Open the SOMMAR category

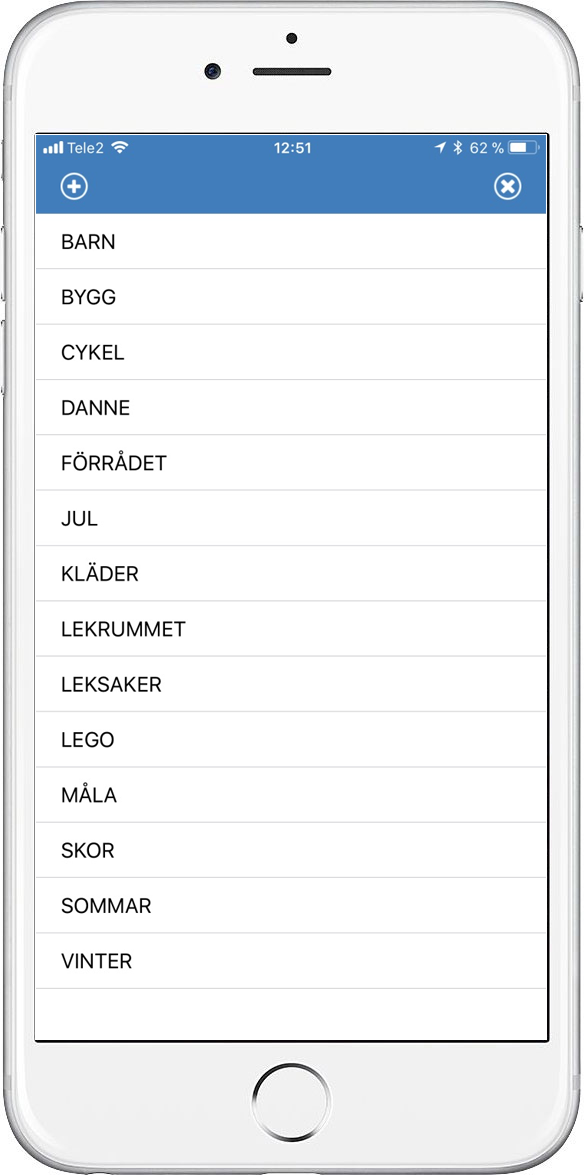coord(292,907)
